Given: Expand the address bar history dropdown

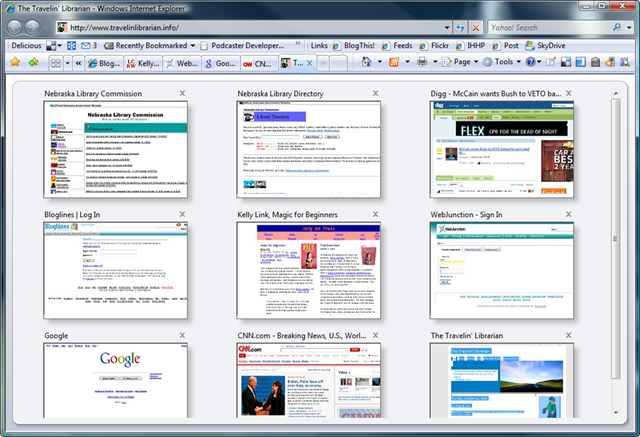Looking at the screenshot, I should (x=447, y=28).
